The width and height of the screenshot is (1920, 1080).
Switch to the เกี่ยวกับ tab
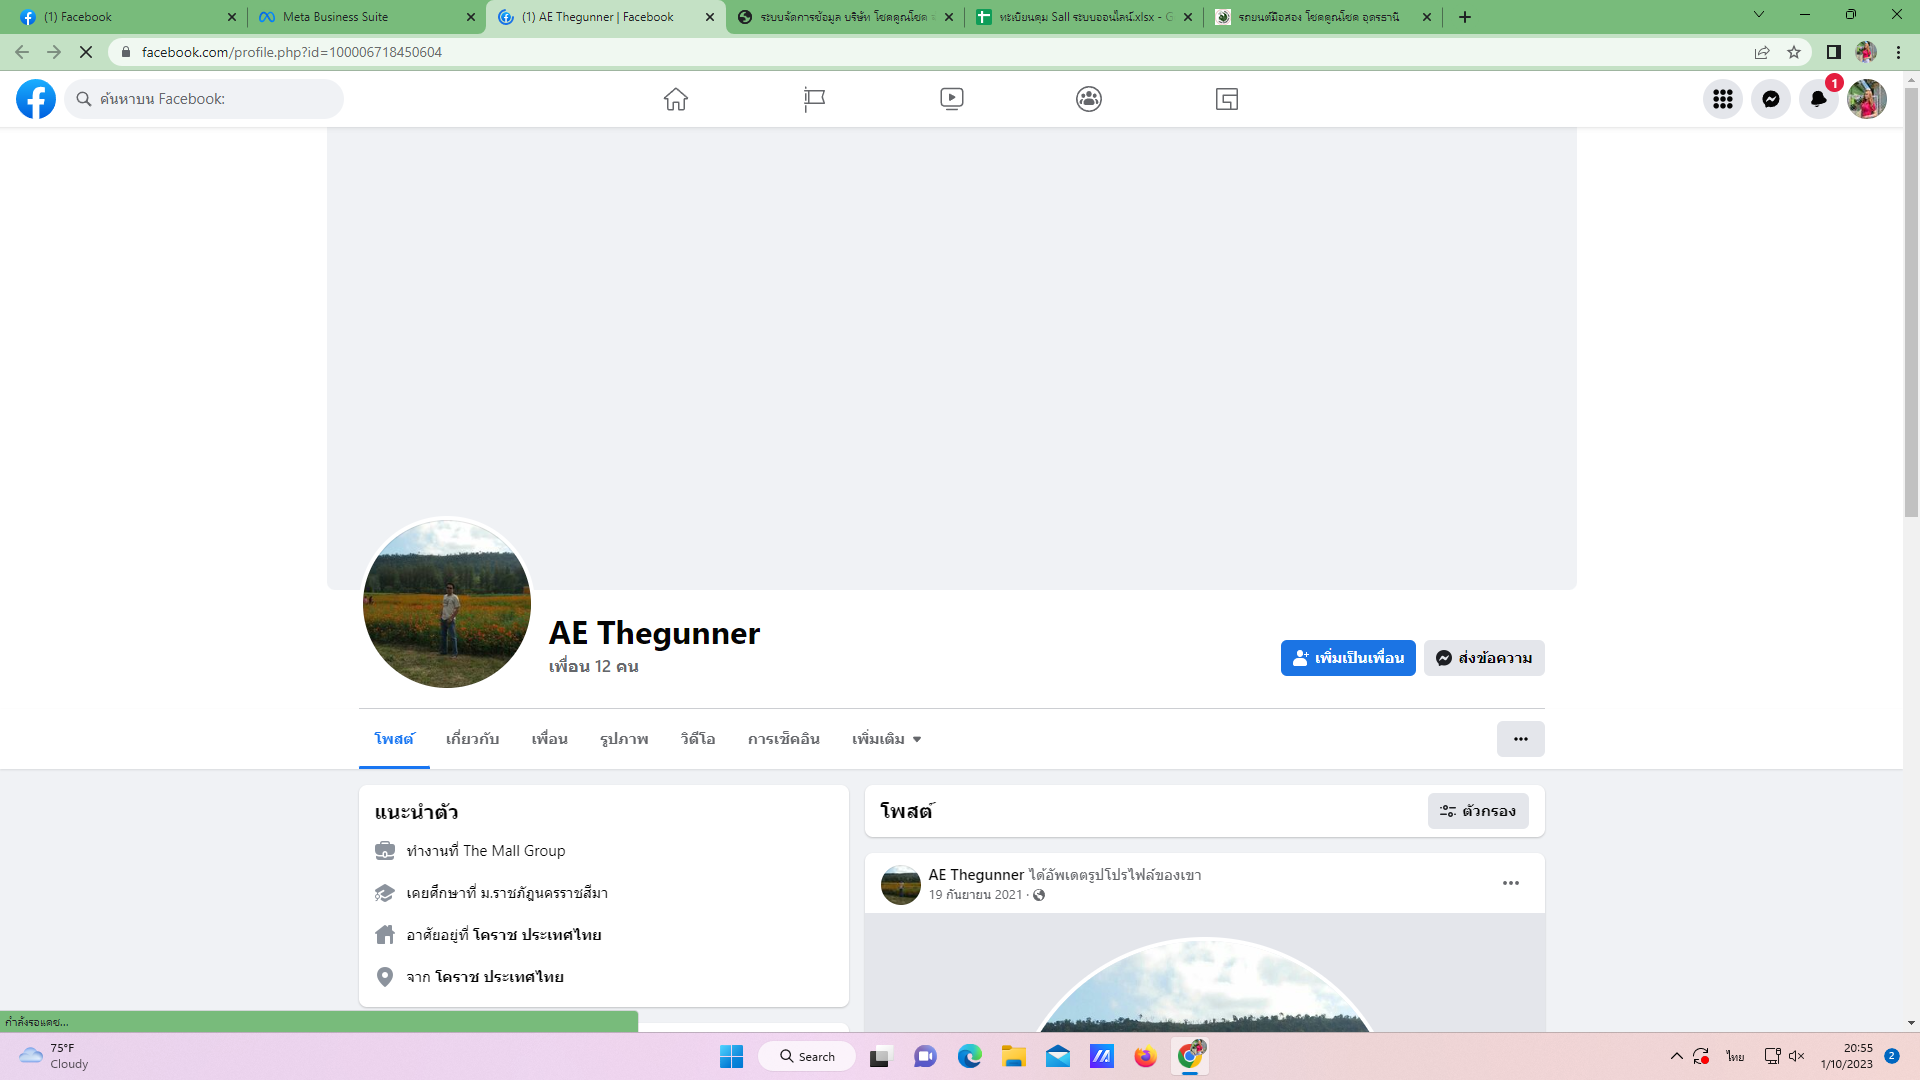pos(472,739)
